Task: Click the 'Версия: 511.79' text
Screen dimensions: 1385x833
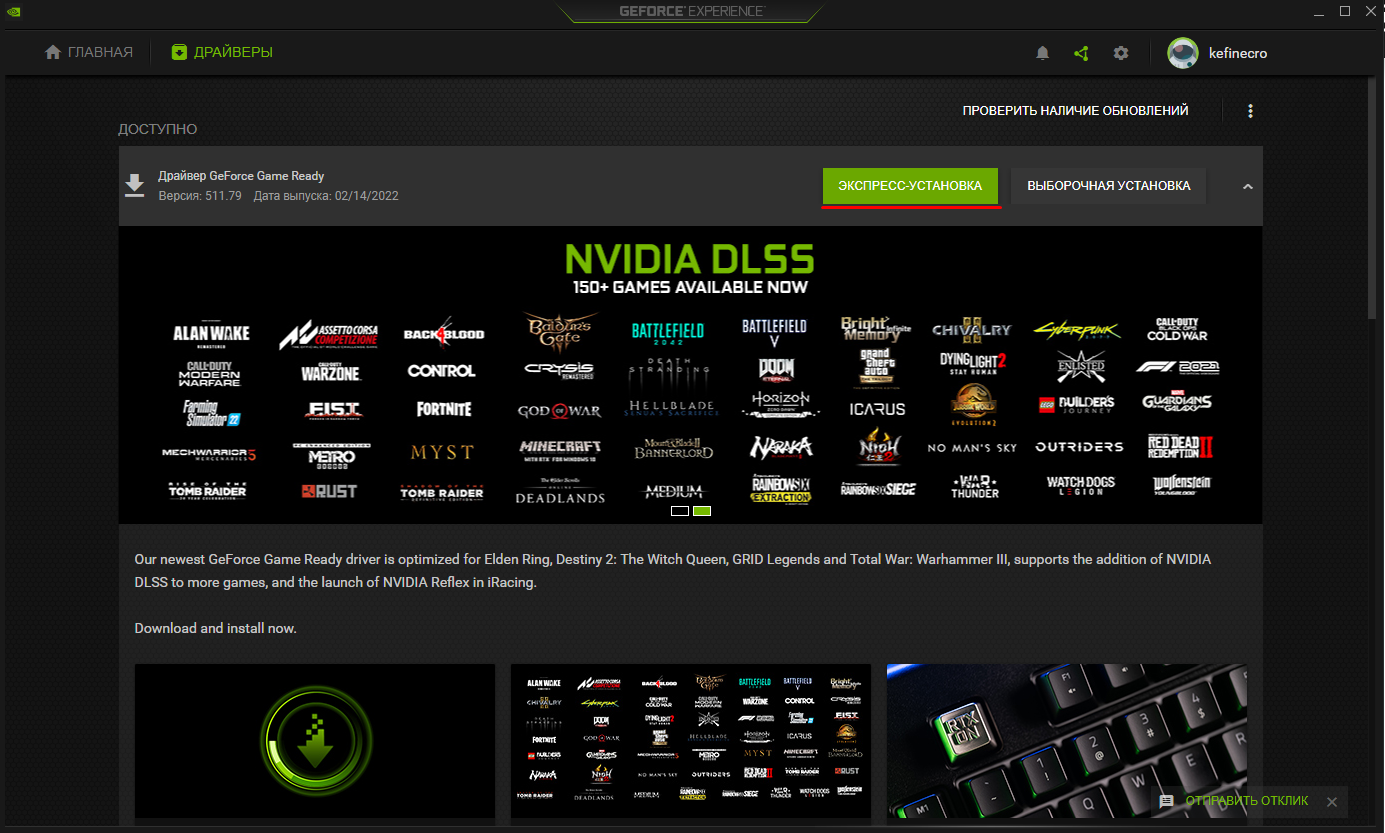Action: pos(200,196)
